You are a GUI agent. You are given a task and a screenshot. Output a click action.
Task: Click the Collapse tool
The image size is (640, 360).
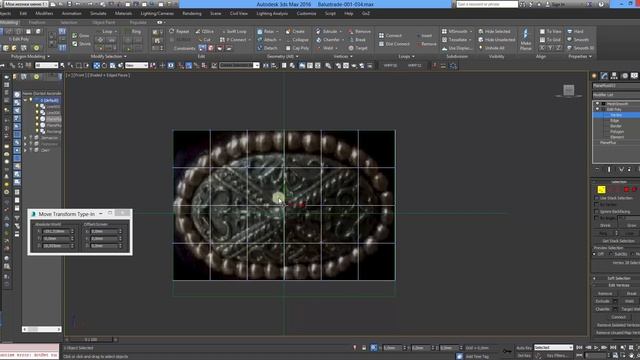(x=297, y=40)
